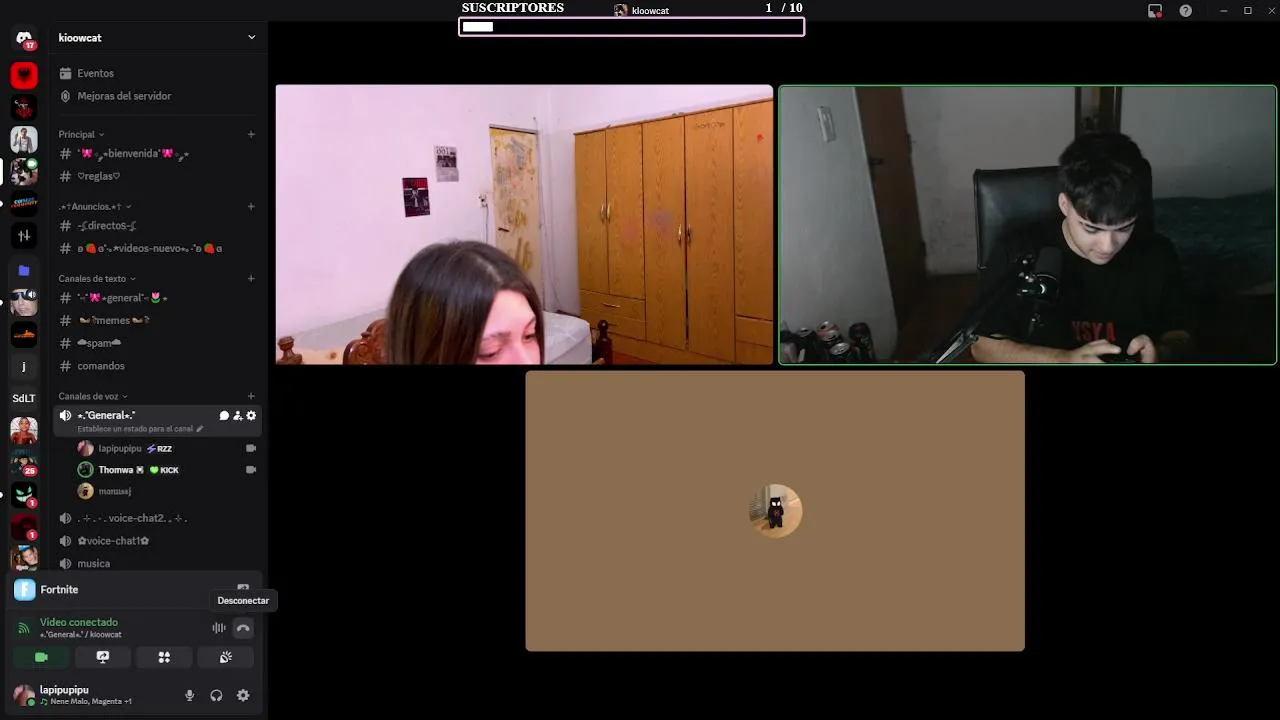Add channel to Canales de texto category
The height and width of the screenshot is (720, 1280).
pyautogui.click(x=251, y=278)
